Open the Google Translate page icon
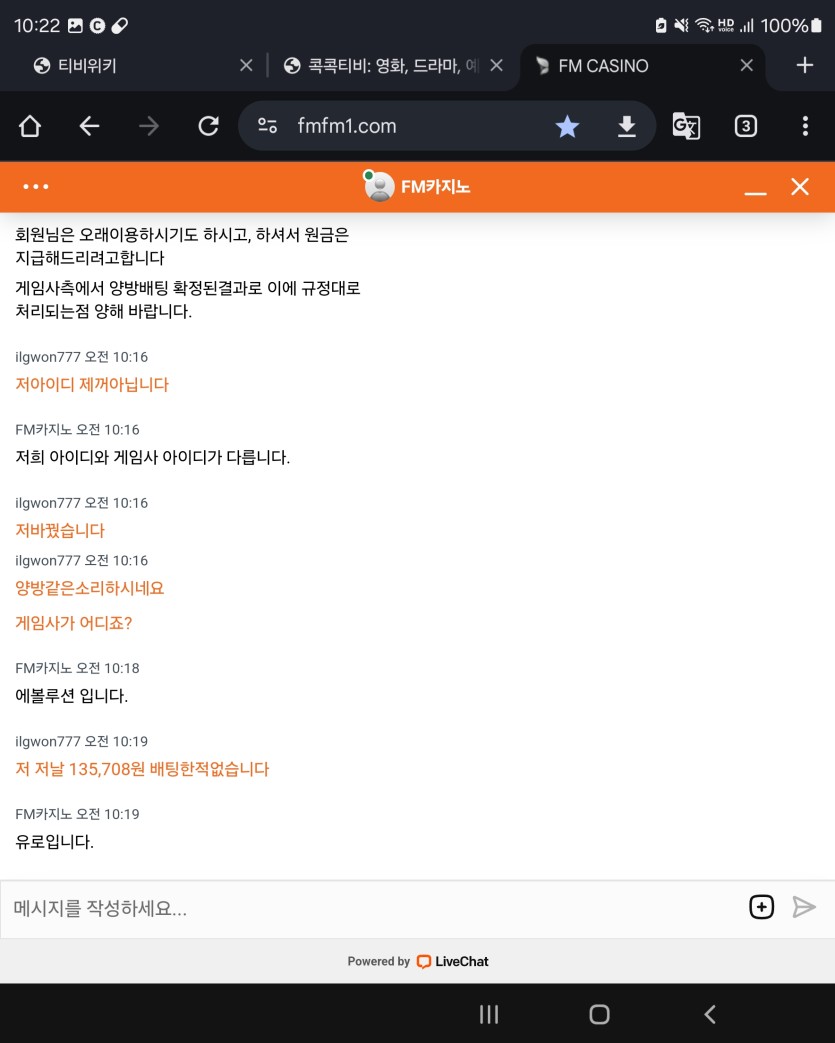The width and height of the screenshot is (835, 1043). 686,126
